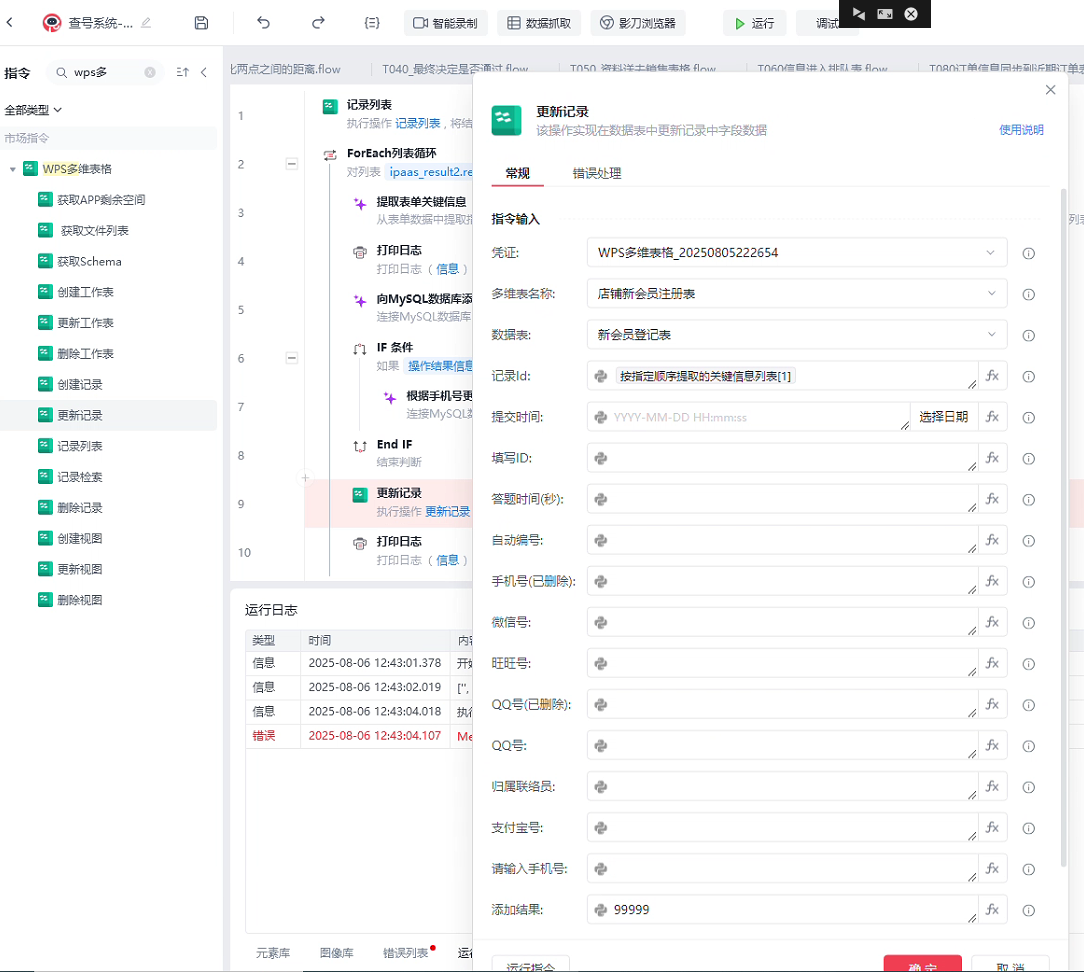Screen dimensions: 1084x972
Task: Start 智能录制 recording
Action: tap(445, 23)
